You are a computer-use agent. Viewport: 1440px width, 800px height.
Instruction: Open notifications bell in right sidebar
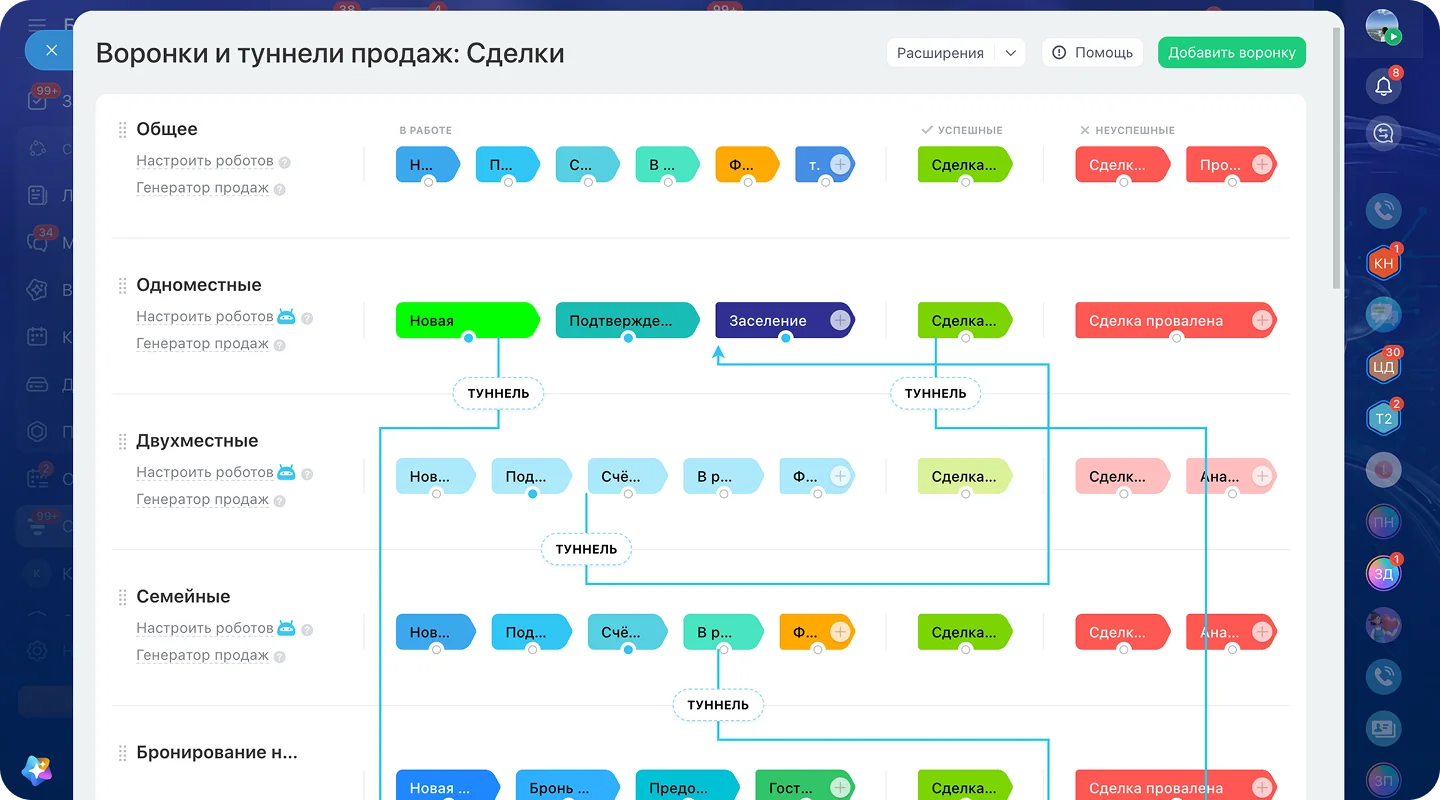click(x=1384, y=87)
